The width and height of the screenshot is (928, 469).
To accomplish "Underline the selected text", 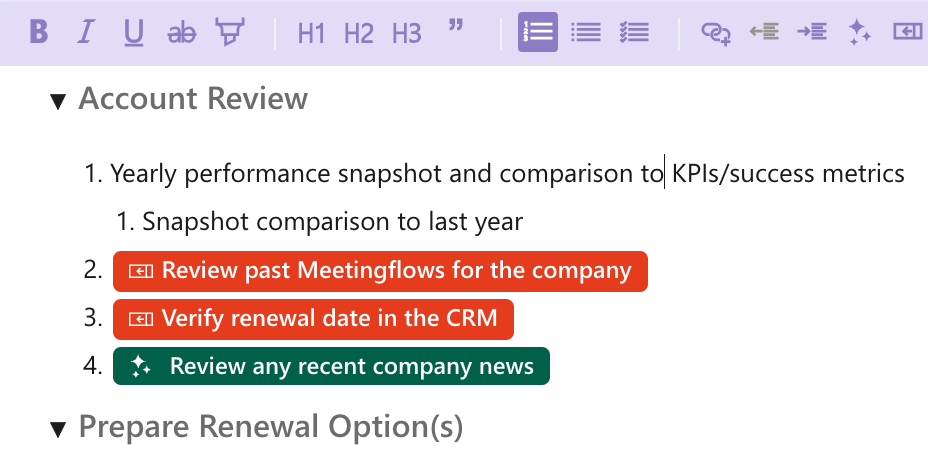I will click(x=134, y=33).
